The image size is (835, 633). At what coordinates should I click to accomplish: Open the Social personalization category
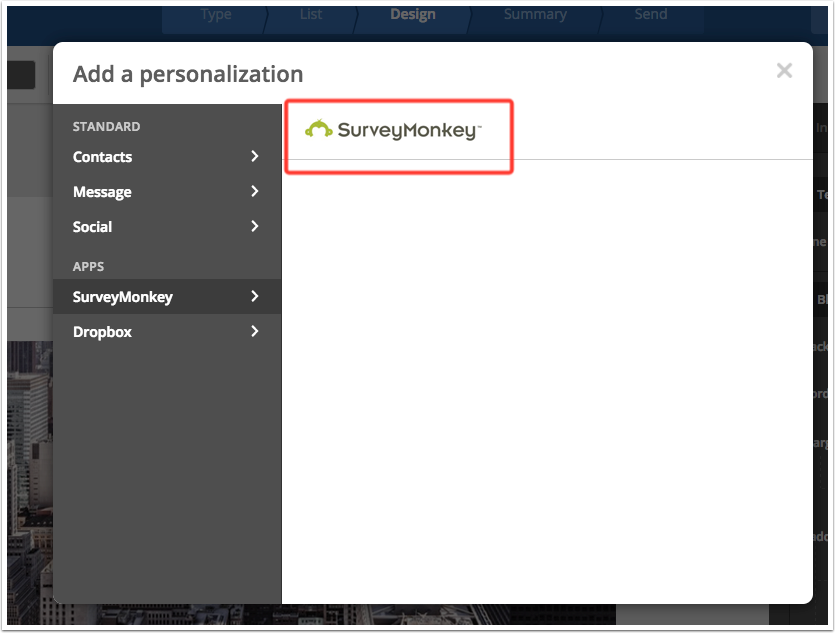click(167, 227)
